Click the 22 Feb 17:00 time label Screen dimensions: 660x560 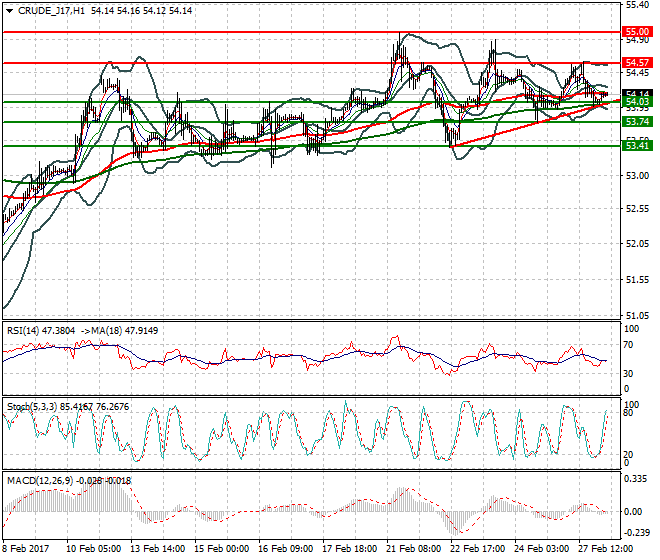click(x=477, y=549)
